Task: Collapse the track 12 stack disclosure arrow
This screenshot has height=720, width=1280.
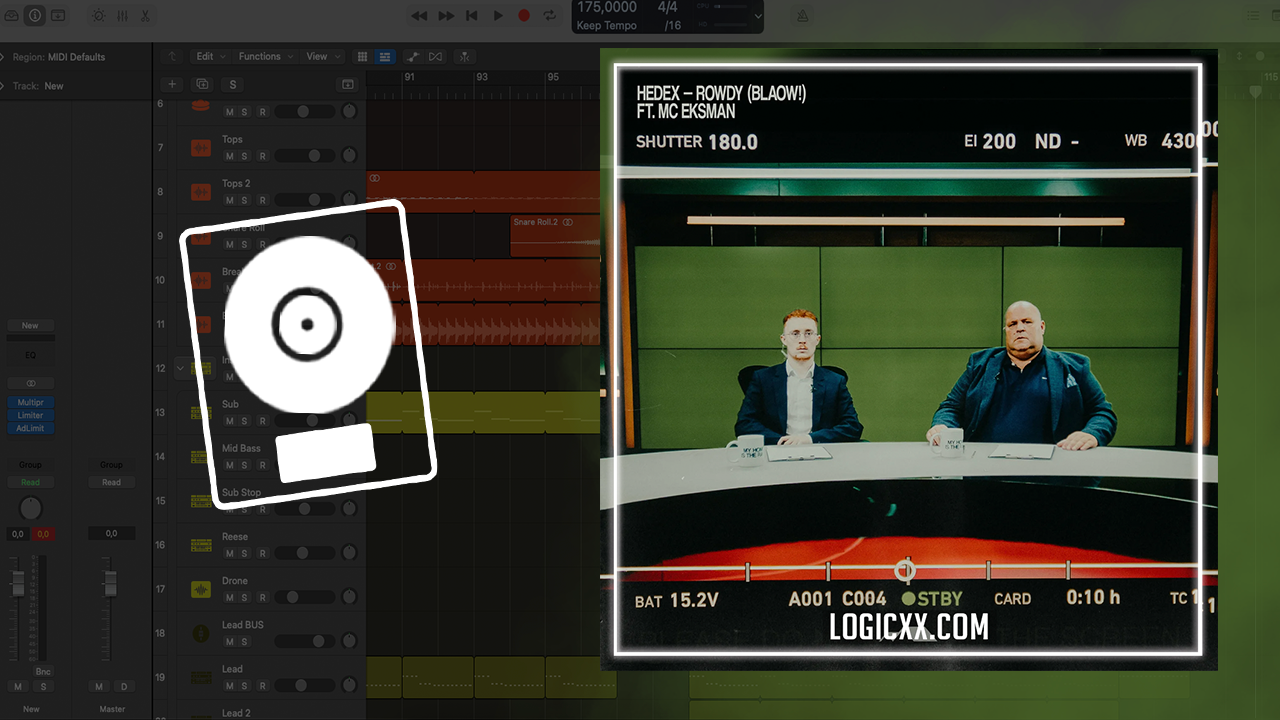Action: (x=180, y=368)
